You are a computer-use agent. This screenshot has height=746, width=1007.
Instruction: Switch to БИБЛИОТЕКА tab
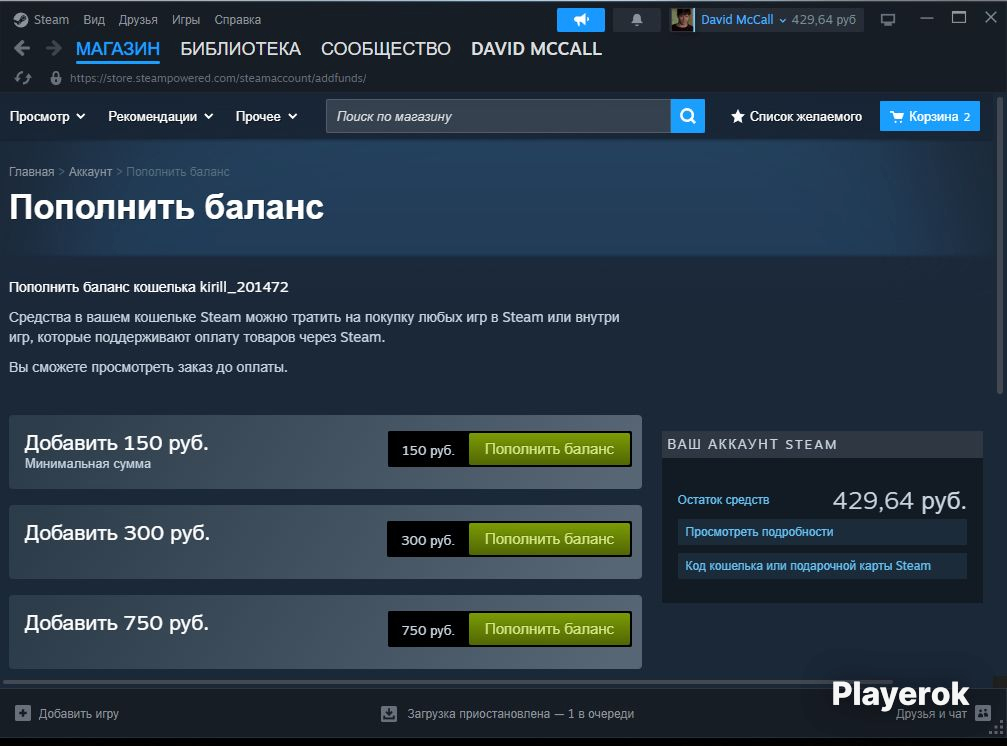click(x=240, y=49)
